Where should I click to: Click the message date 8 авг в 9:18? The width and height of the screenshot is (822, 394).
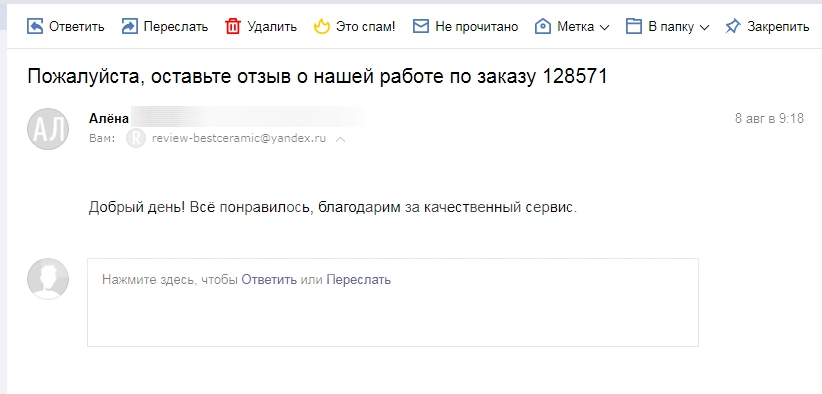[769, 118]
